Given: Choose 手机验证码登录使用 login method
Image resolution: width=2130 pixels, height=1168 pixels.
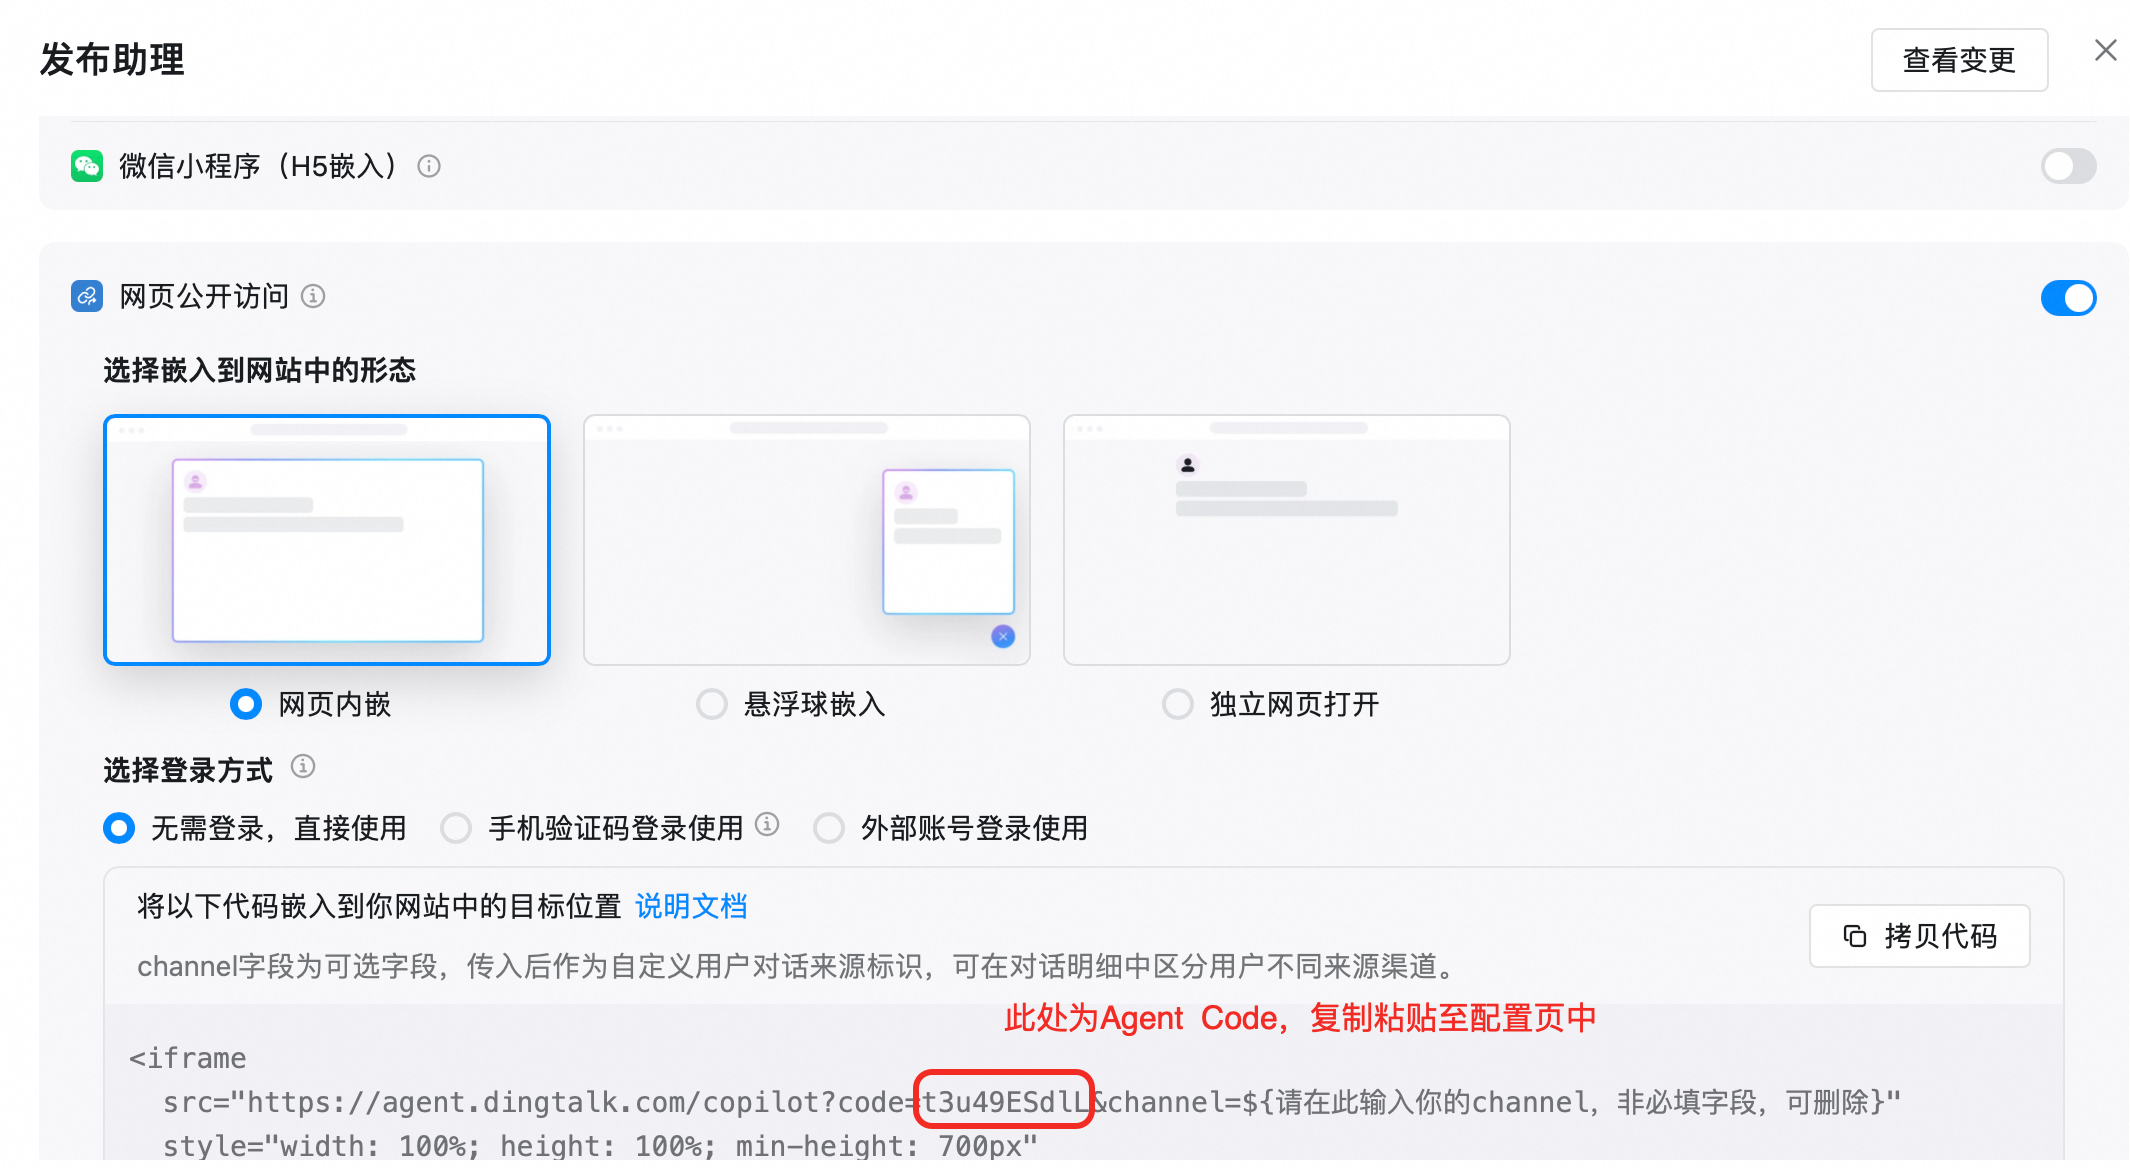Looking at the screenshot, I should [456, 828].
